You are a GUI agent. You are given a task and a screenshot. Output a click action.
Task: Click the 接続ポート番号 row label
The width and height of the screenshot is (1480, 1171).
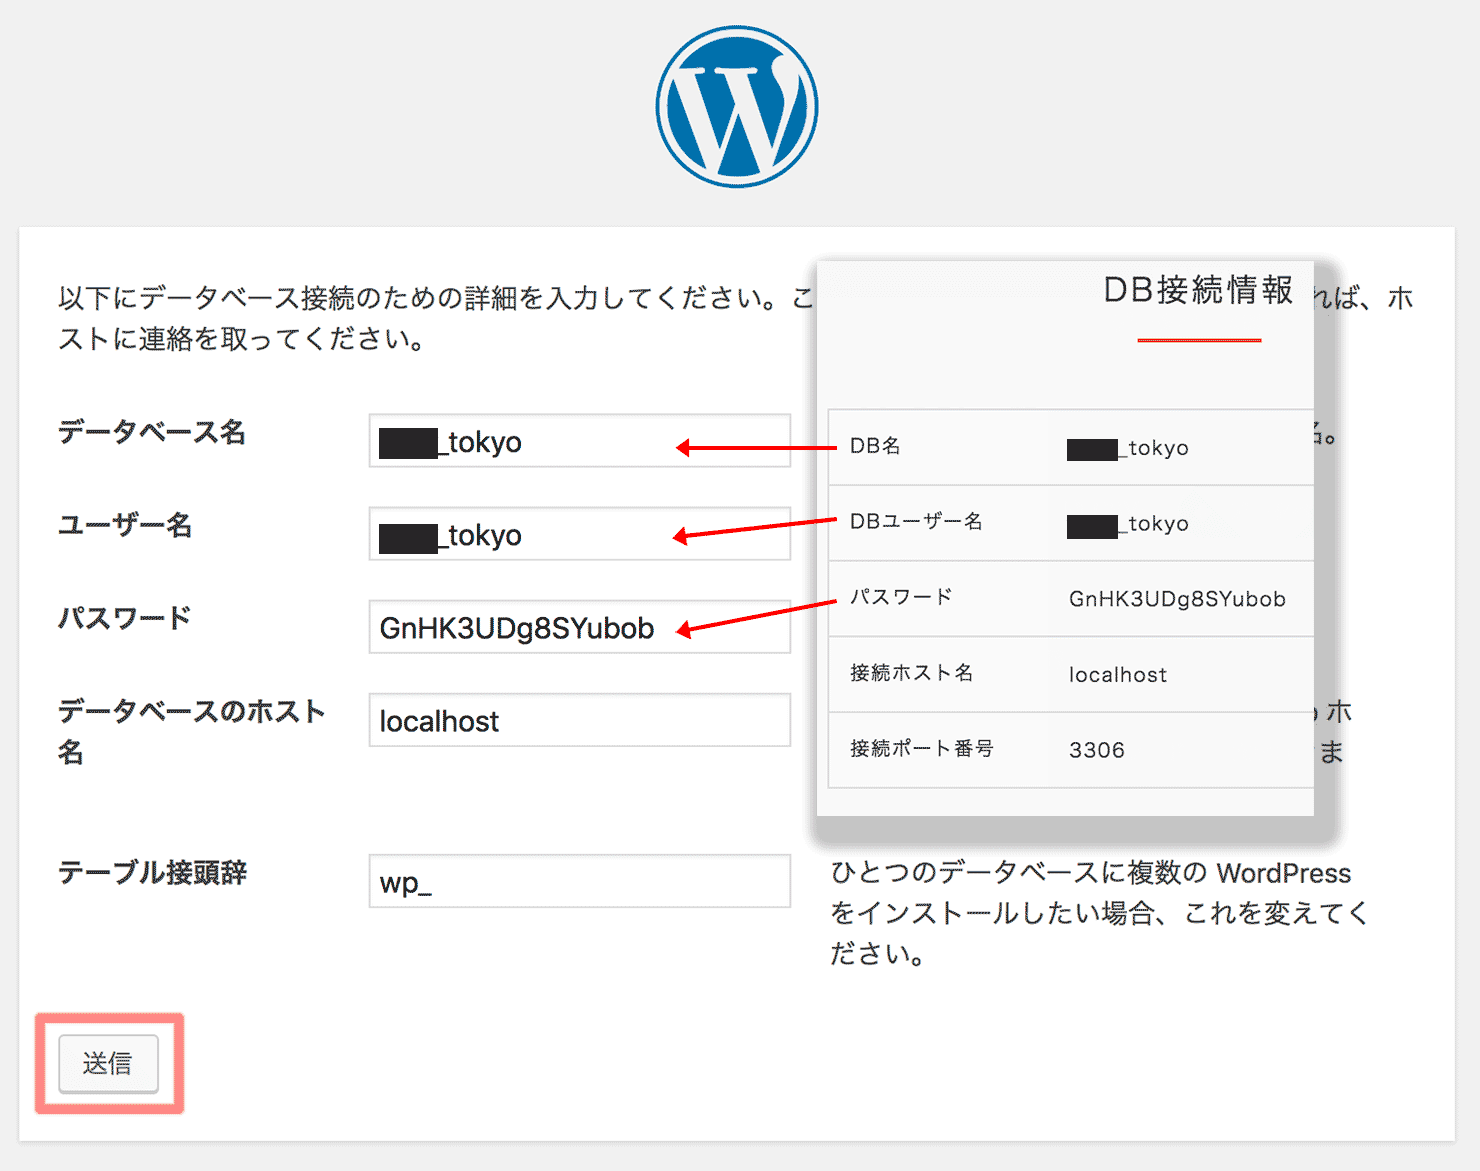[x=921, y=748]
